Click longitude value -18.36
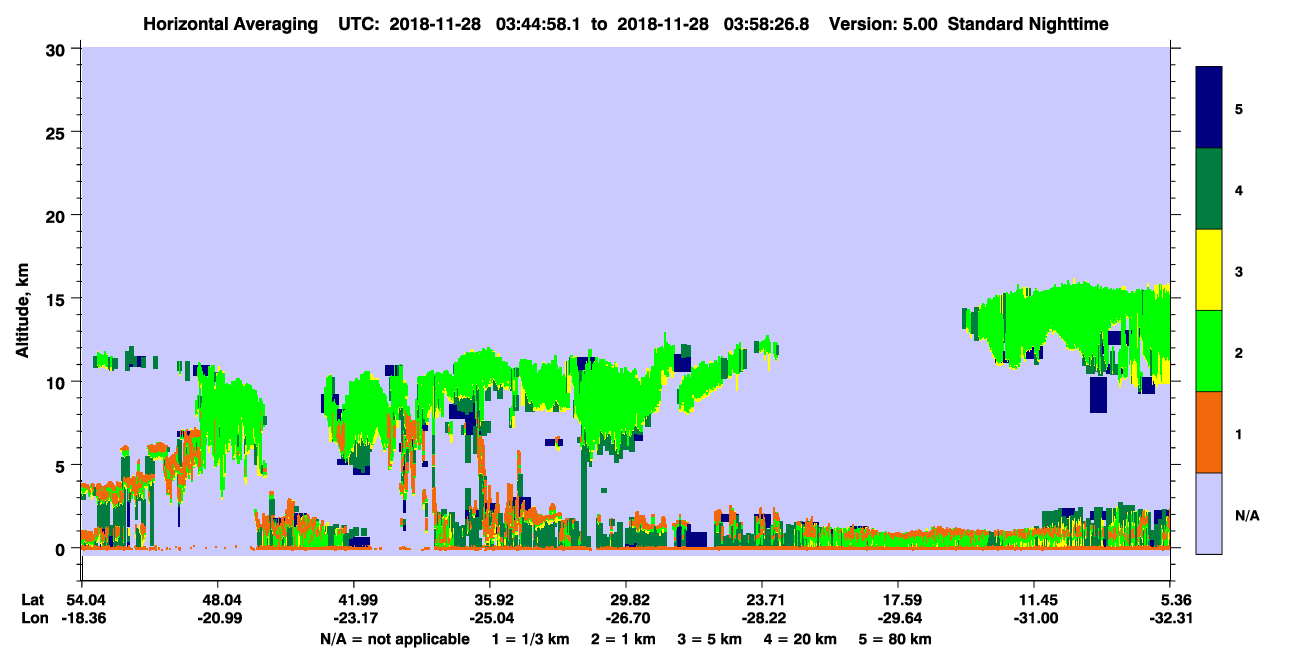Image resolution: width=1300 pixels, height=667 pixels. [x=81, y=618]
